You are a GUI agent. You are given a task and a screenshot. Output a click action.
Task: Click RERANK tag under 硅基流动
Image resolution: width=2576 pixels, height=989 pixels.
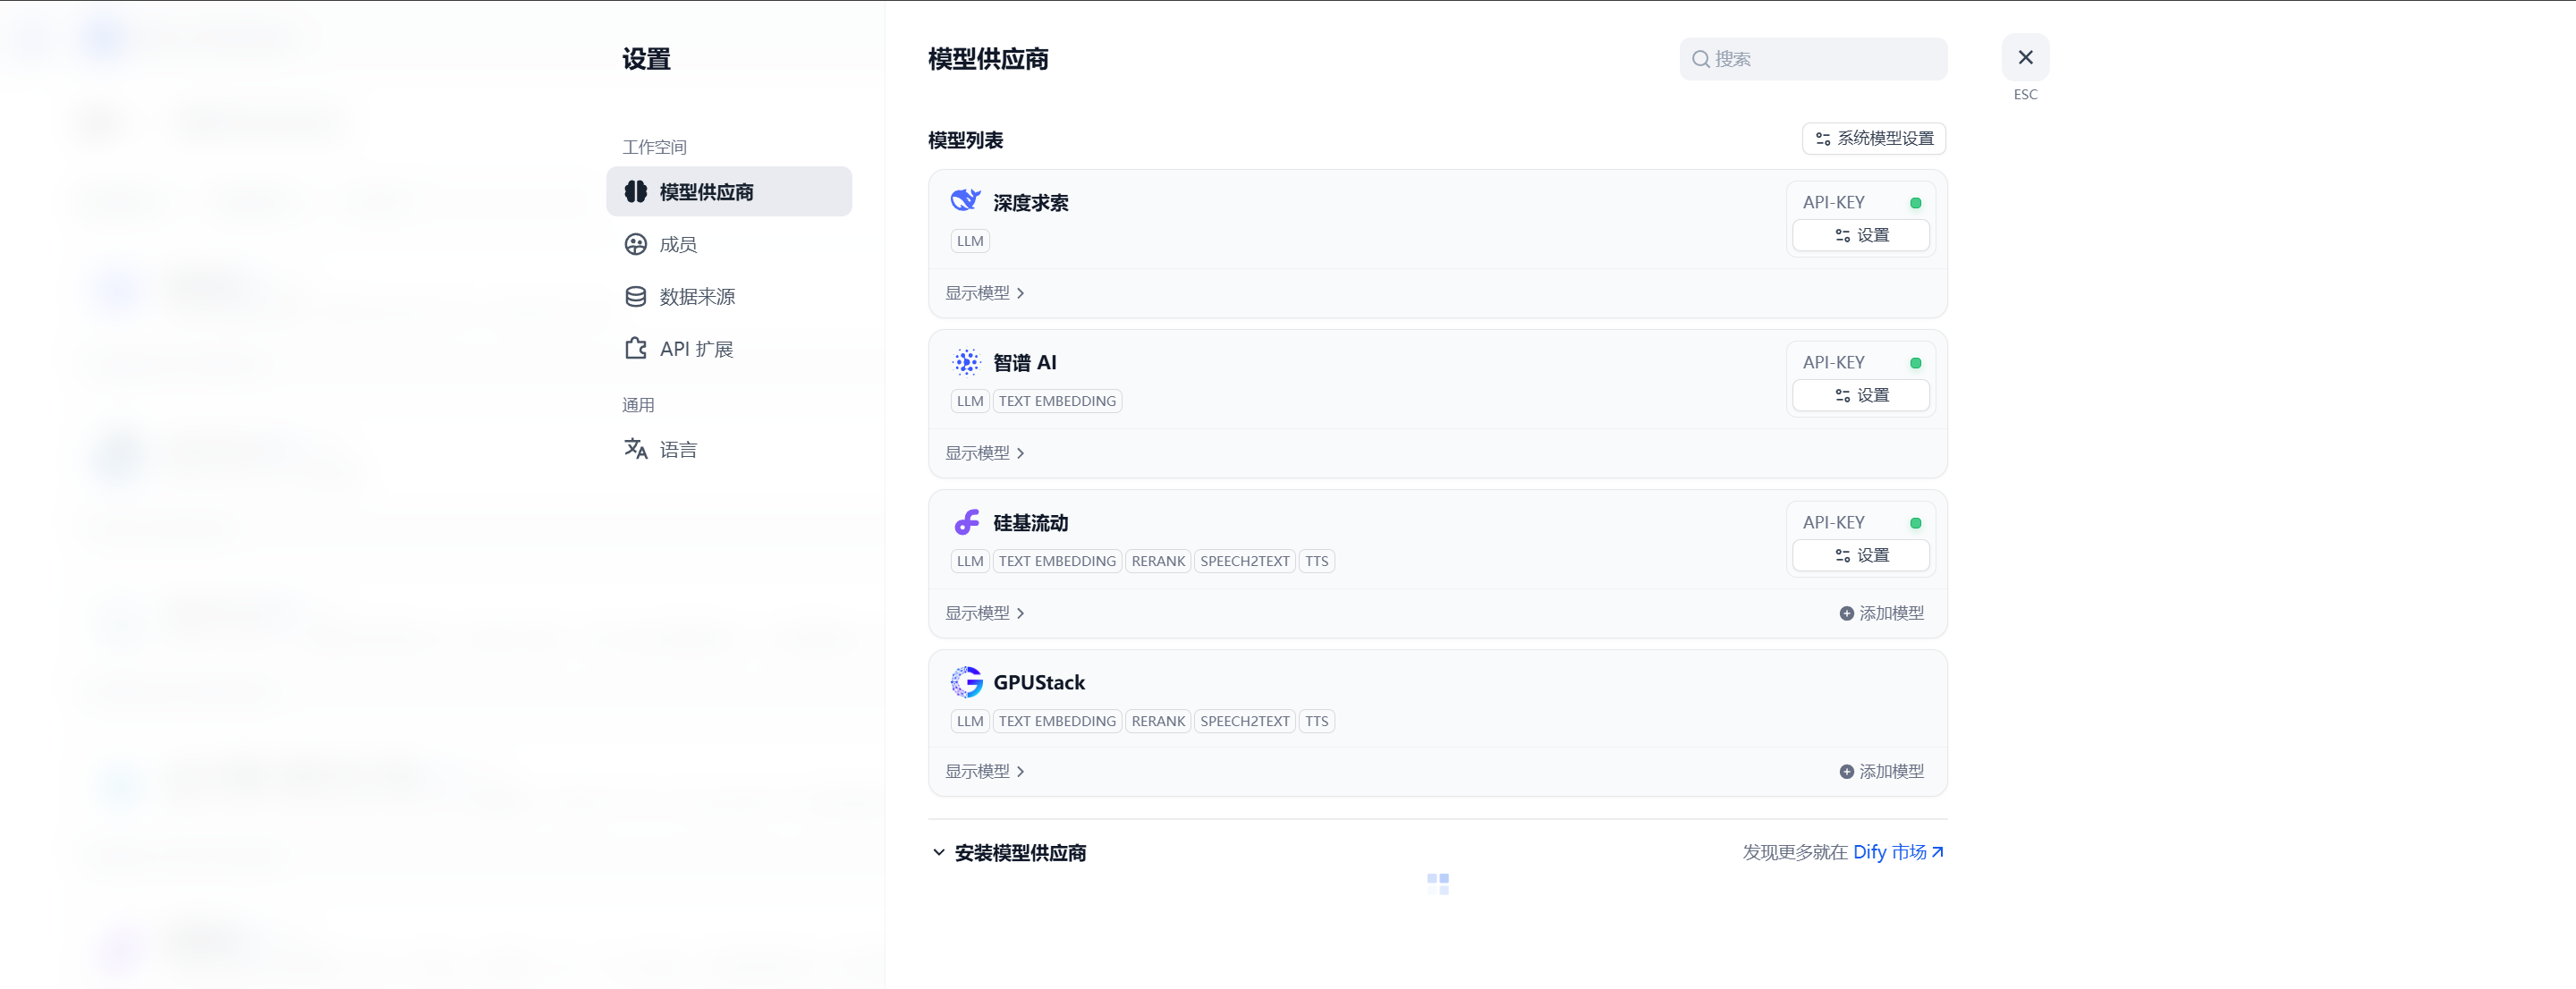tap(1158, 561)
